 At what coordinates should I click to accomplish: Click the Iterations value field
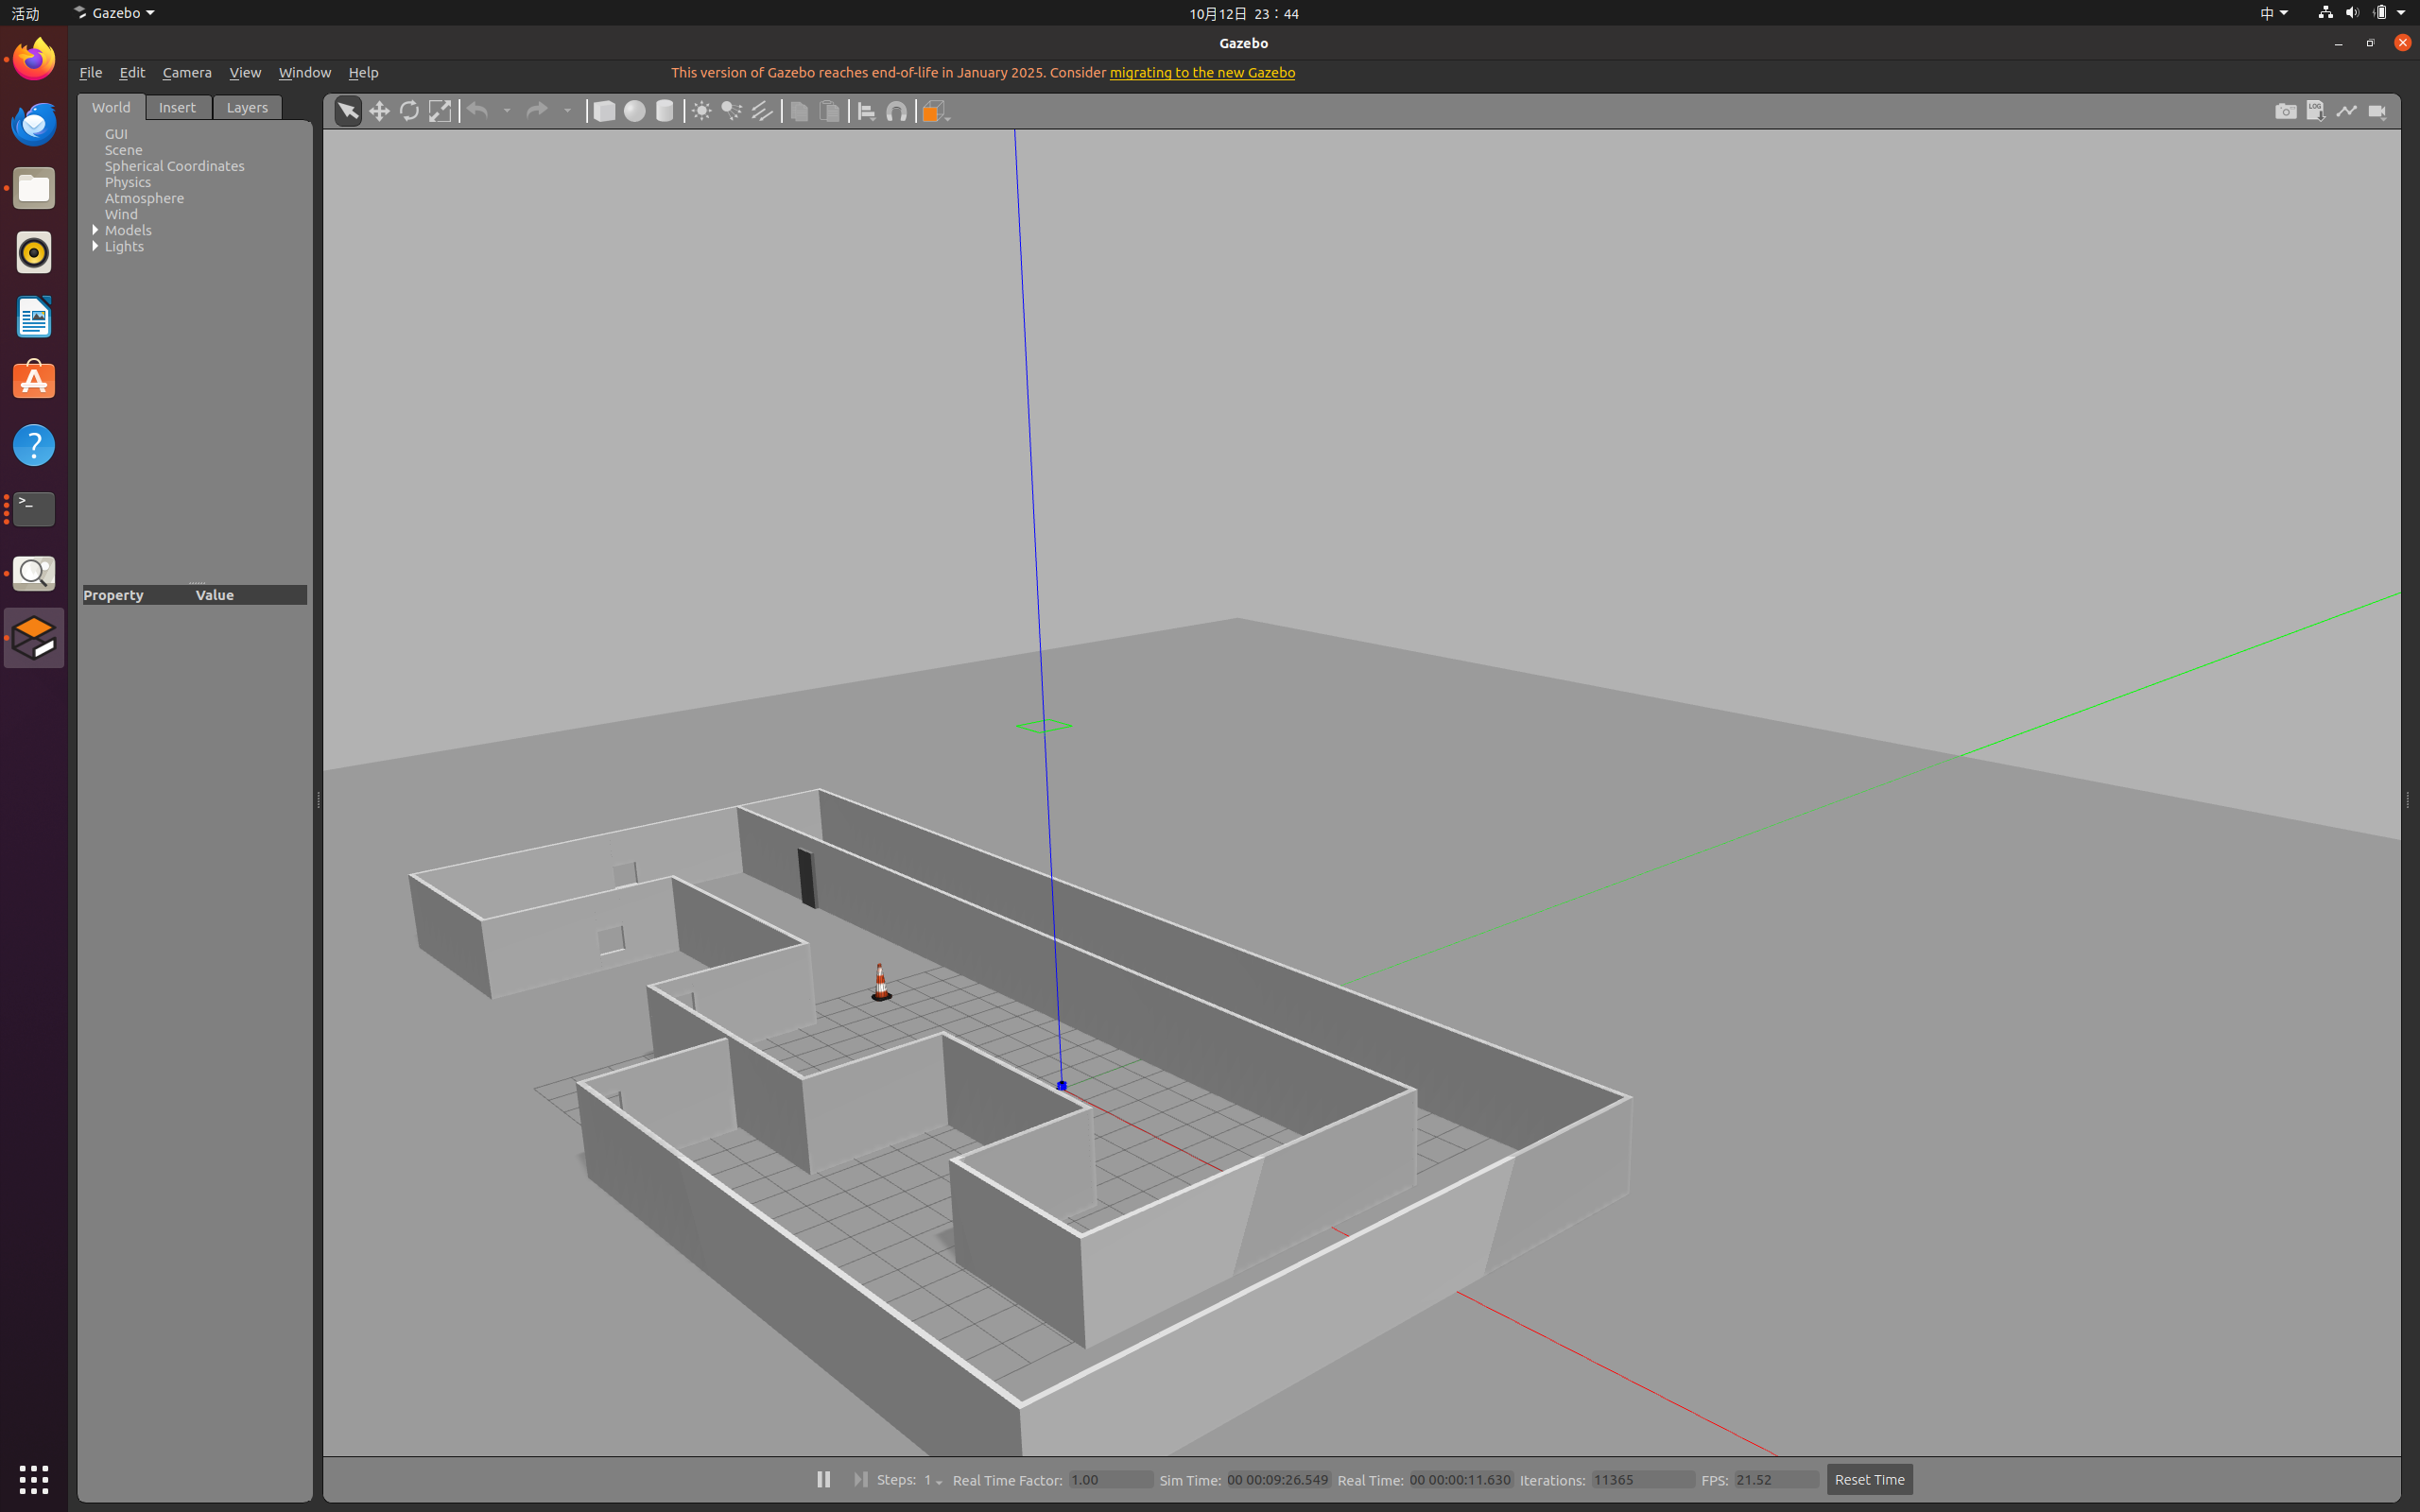(1642, 1480)
